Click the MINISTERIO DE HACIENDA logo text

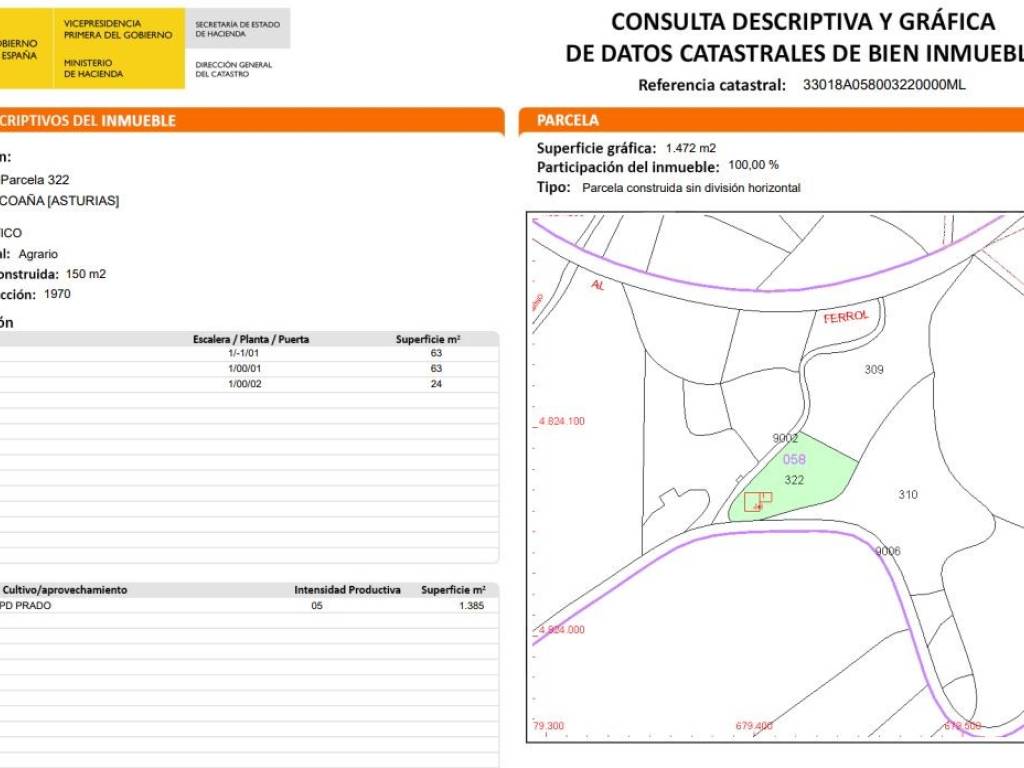93,69
